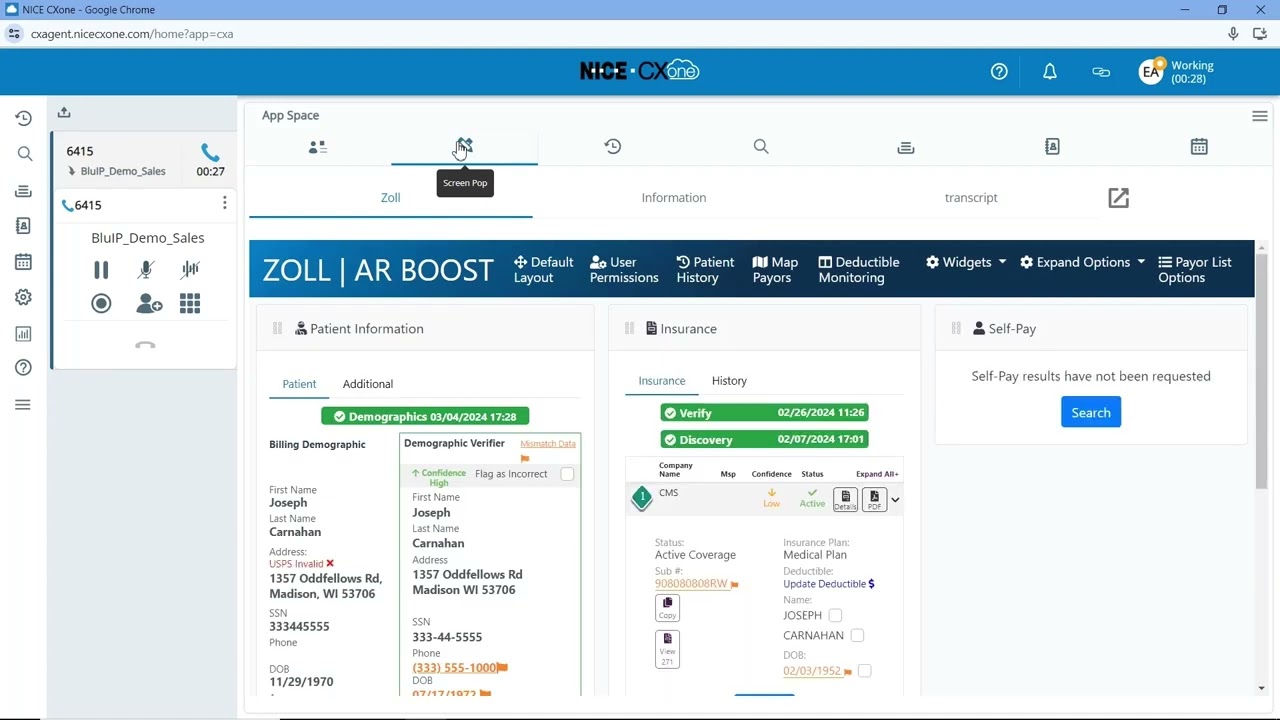Open Patient History
The height and width of the screenshot is (720, 1280).
(705, 270)
